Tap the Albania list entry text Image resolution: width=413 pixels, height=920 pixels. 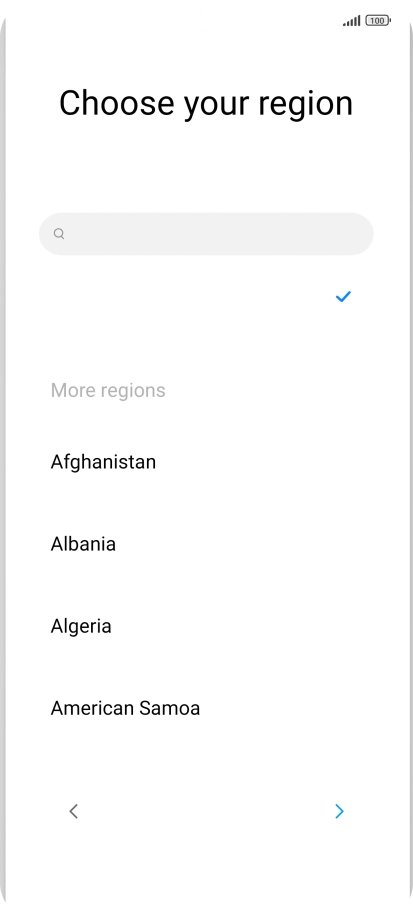pos(83,544)
